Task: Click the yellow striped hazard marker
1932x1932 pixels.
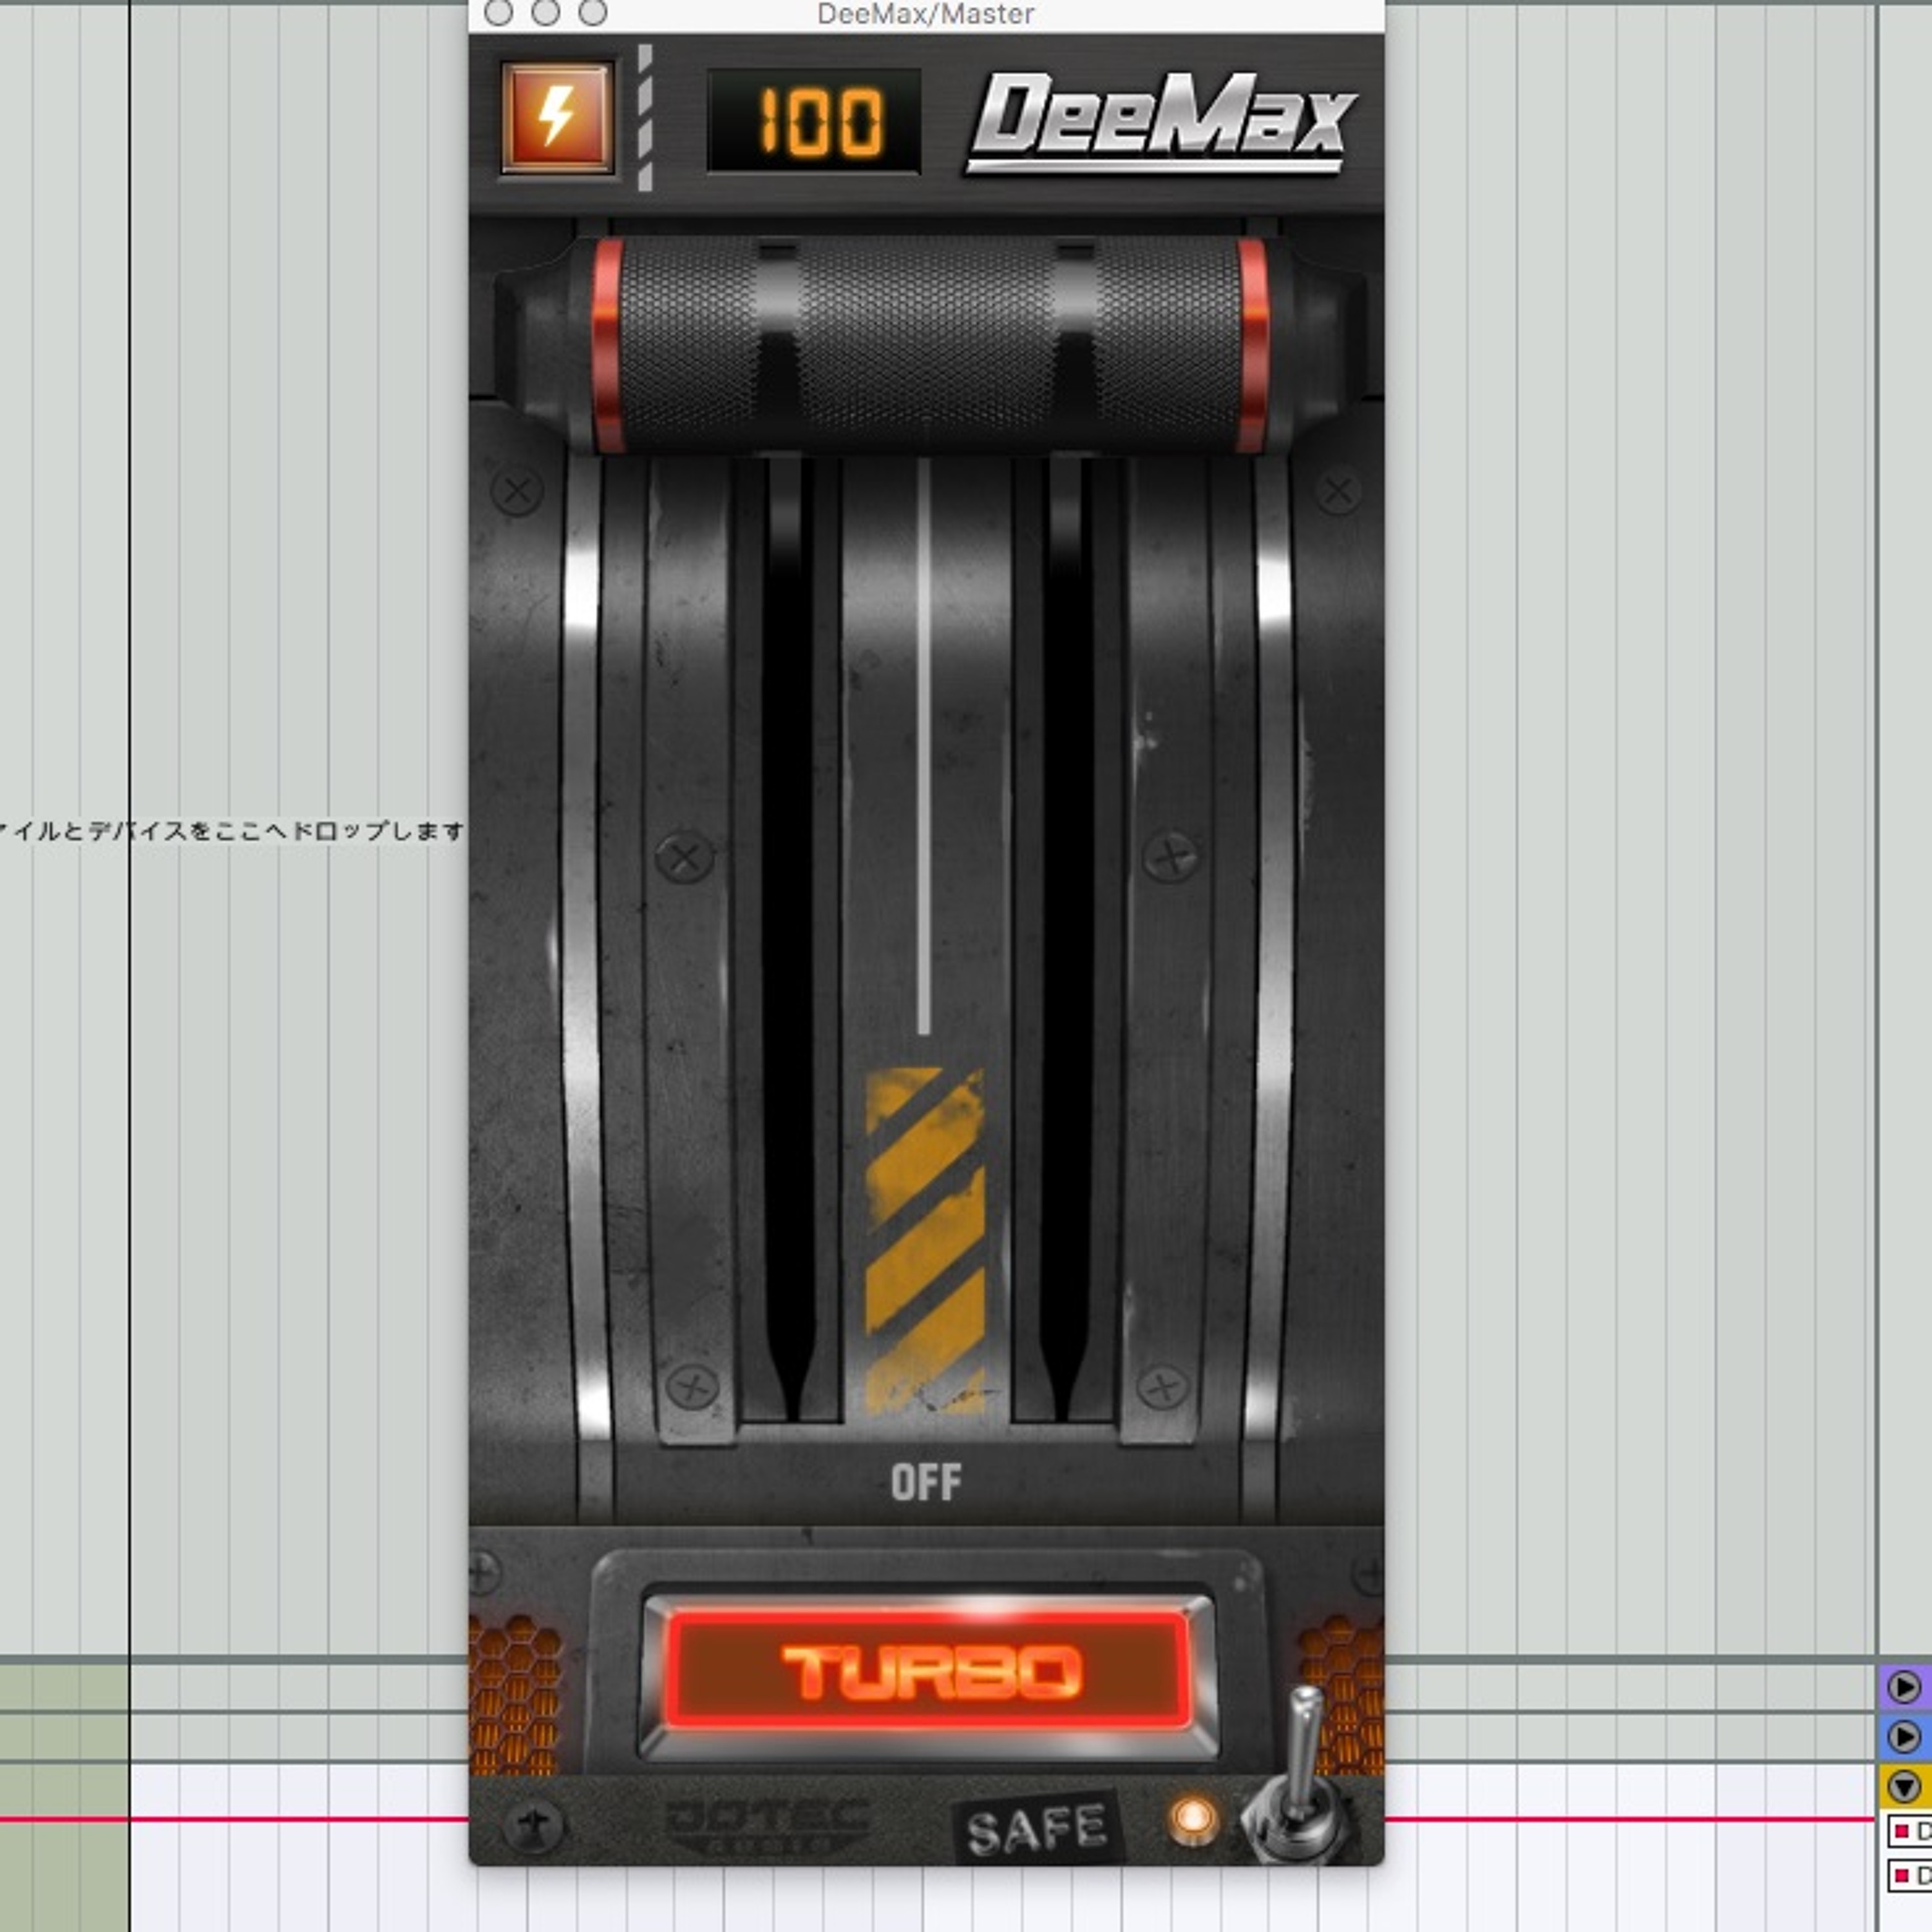Action: [924, 1240]
